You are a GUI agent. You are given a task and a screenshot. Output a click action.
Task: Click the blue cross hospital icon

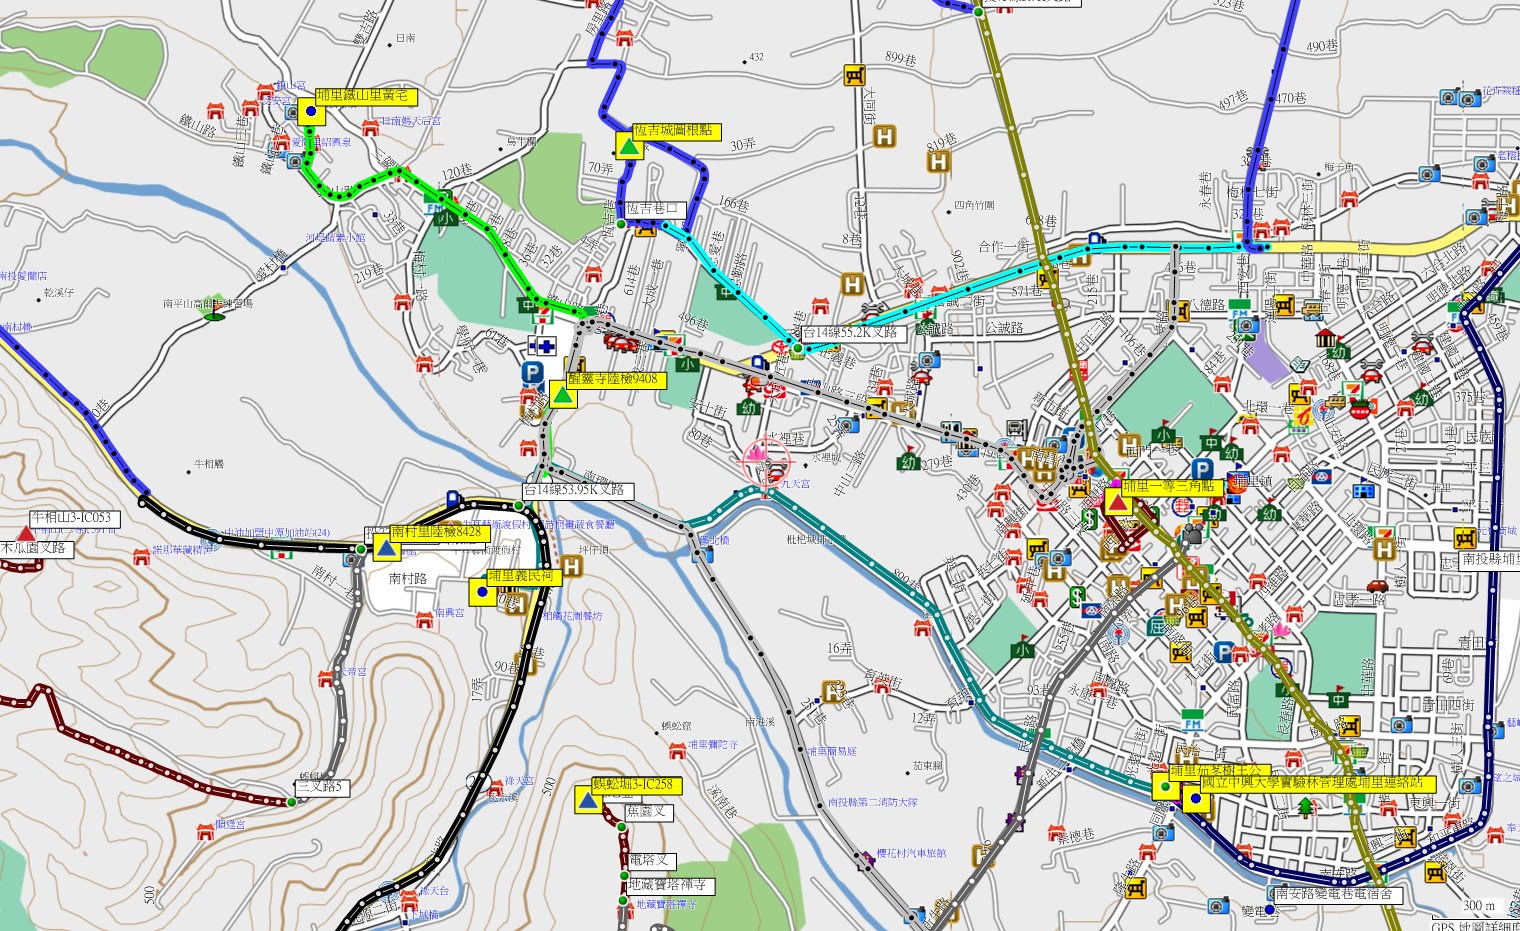click(x=546, y=347)
